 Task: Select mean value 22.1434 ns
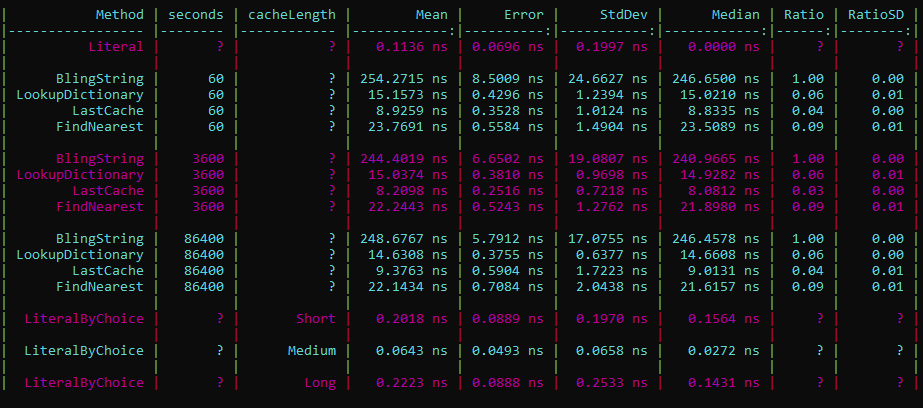(x=408, y=286)
